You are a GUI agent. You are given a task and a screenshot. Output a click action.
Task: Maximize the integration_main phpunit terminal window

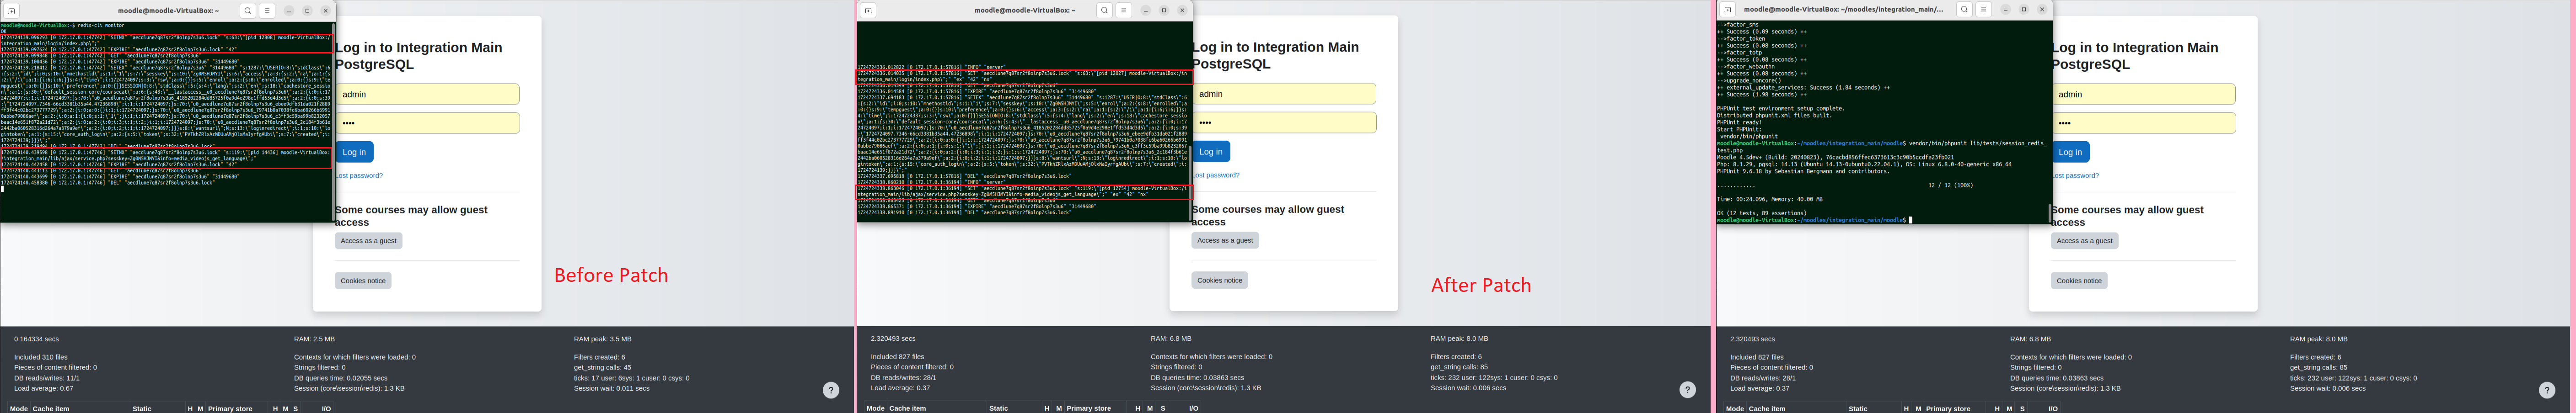pyautogui.click(x=2023, y=9)
